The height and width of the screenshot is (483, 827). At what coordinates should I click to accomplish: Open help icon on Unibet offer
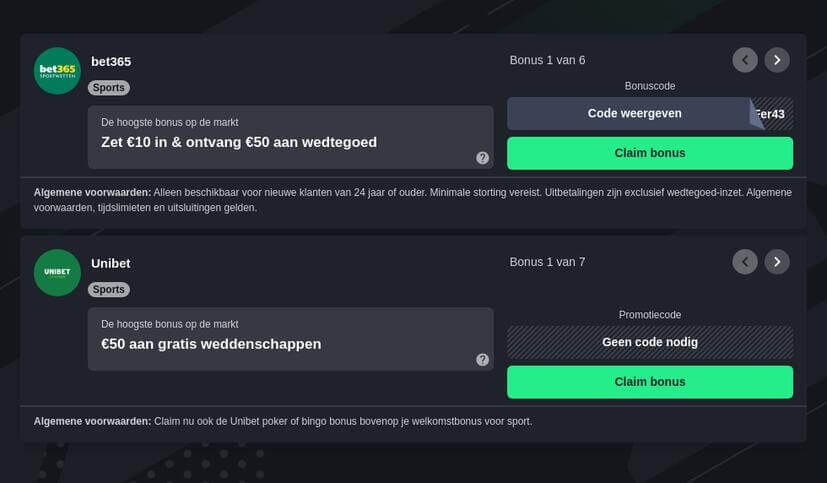482,360
